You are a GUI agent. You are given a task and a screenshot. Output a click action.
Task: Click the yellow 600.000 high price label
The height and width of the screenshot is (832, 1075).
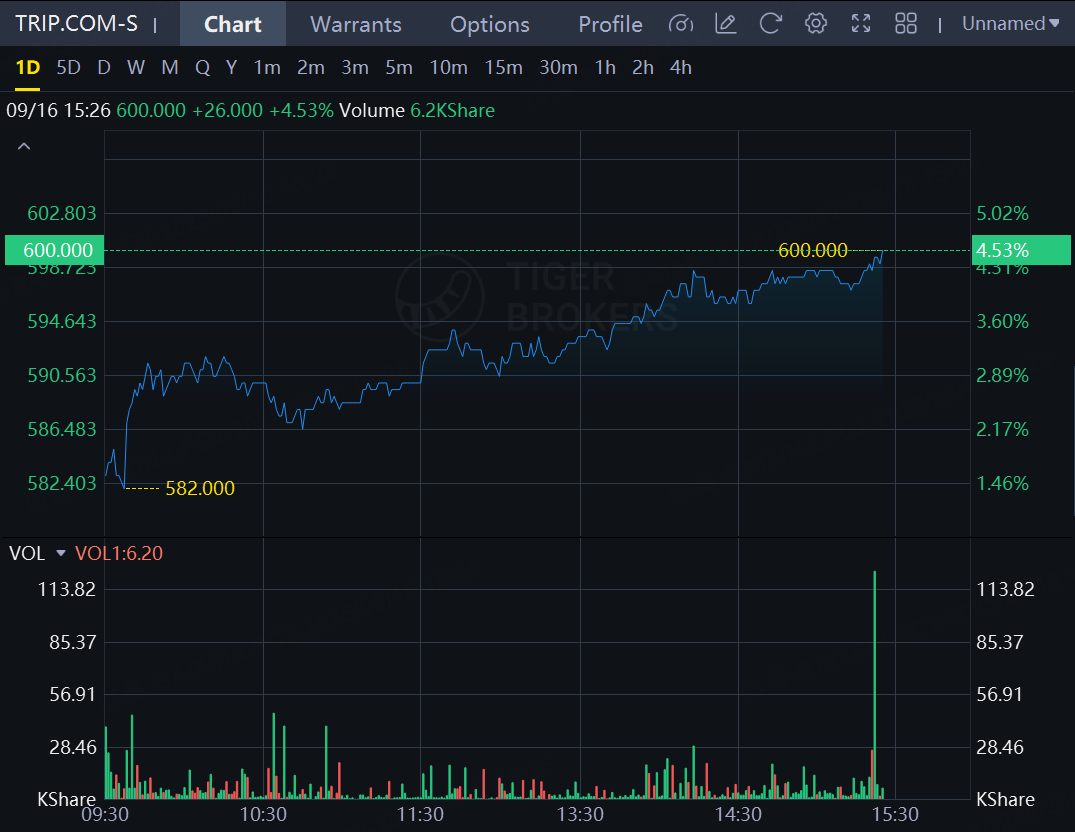(812, 250)
